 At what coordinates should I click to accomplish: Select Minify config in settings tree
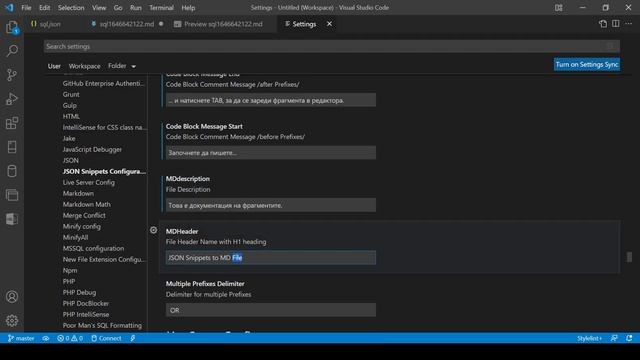tap(81, 226)
